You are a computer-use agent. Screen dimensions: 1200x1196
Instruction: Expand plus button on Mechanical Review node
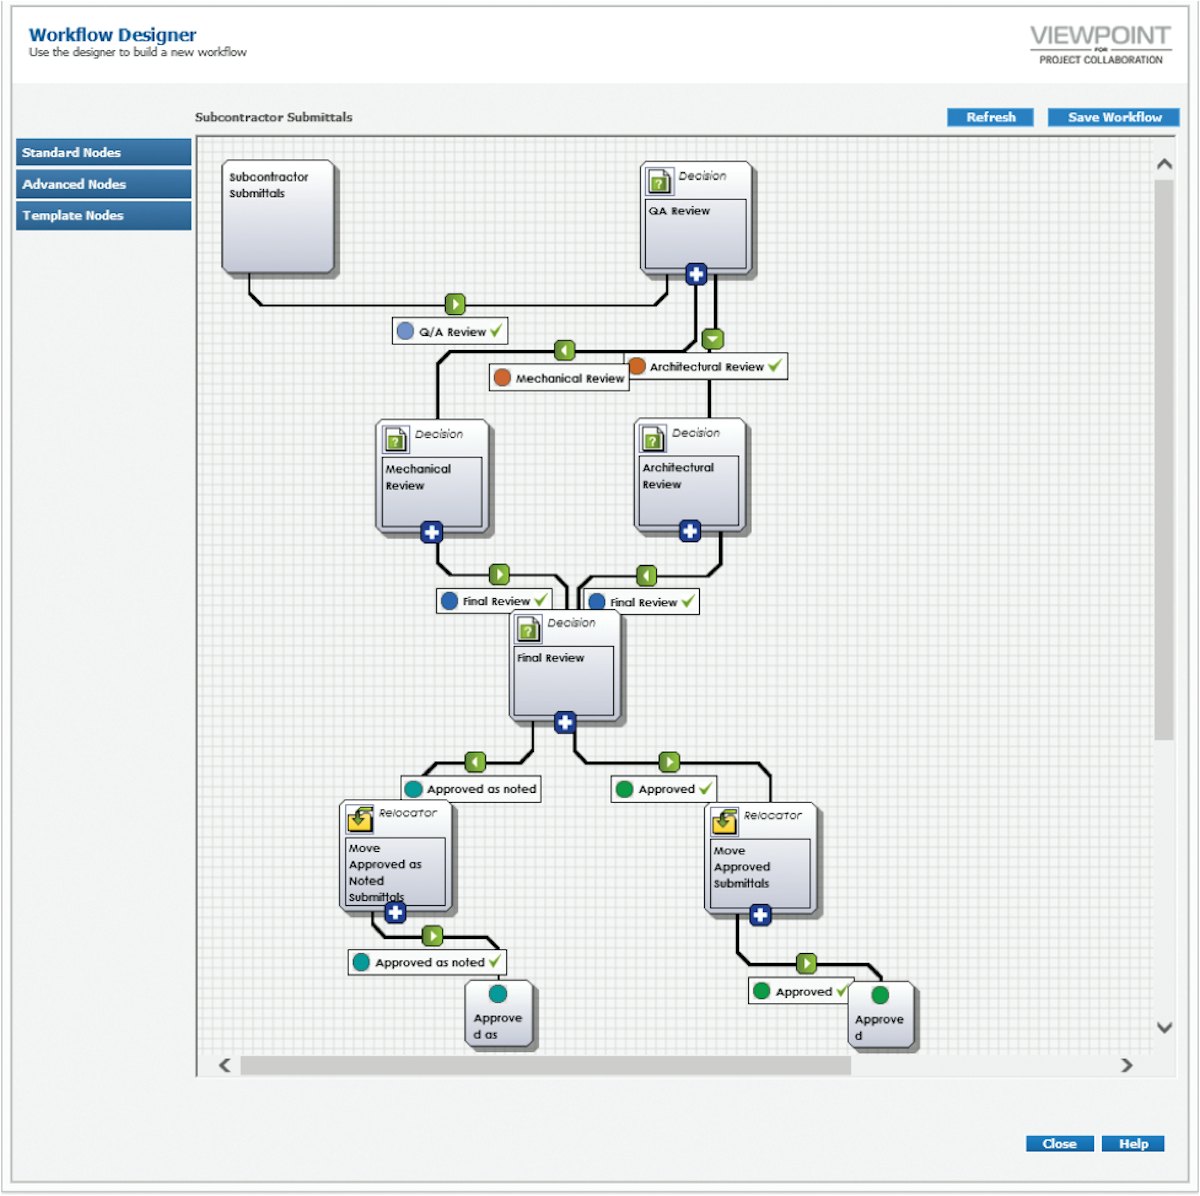[431, 532]
